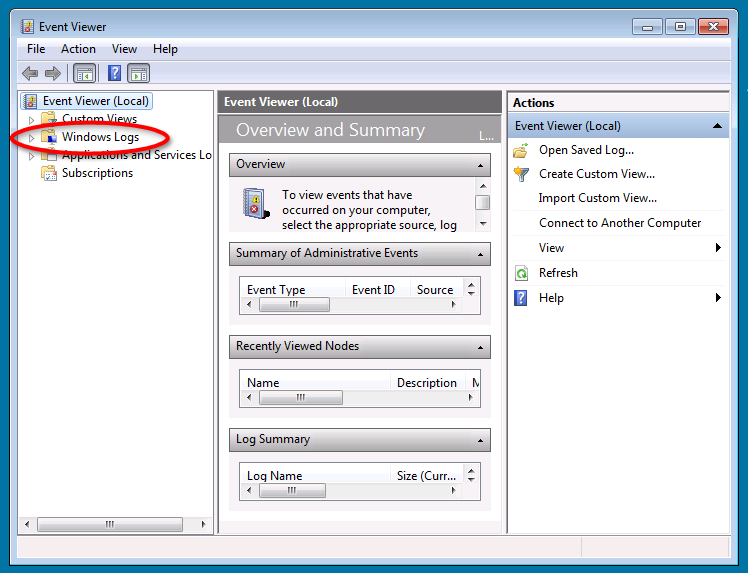Click the Windows Logs folder icon

(x=49, y=137)
